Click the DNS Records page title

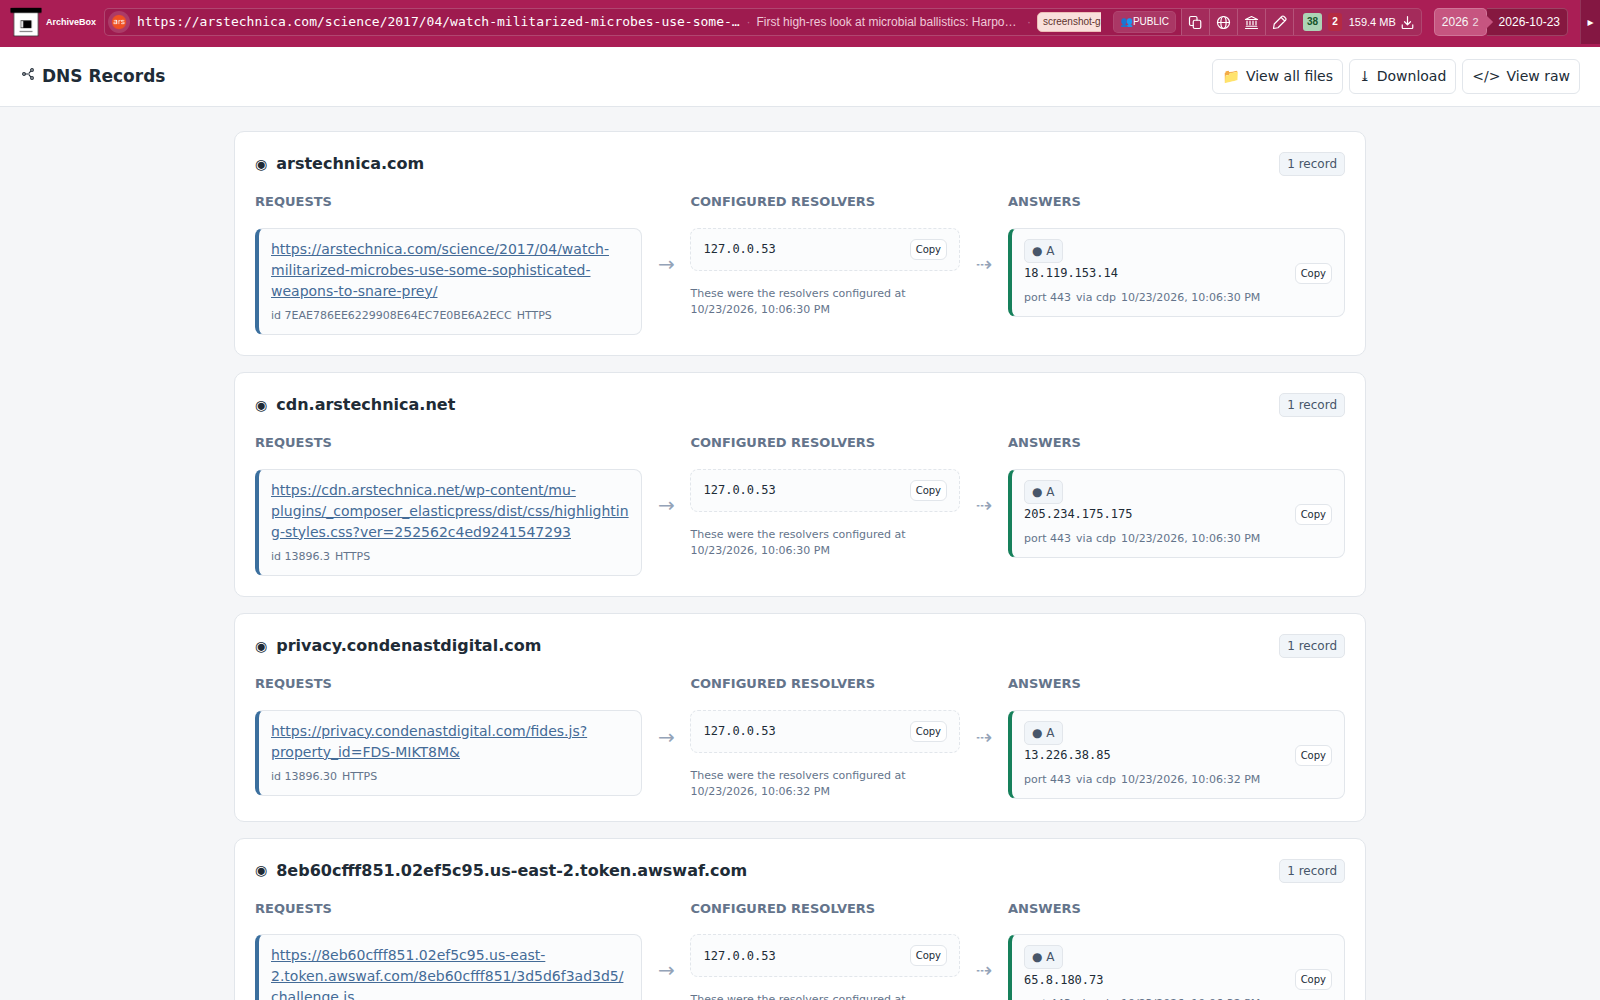point(103,76)
